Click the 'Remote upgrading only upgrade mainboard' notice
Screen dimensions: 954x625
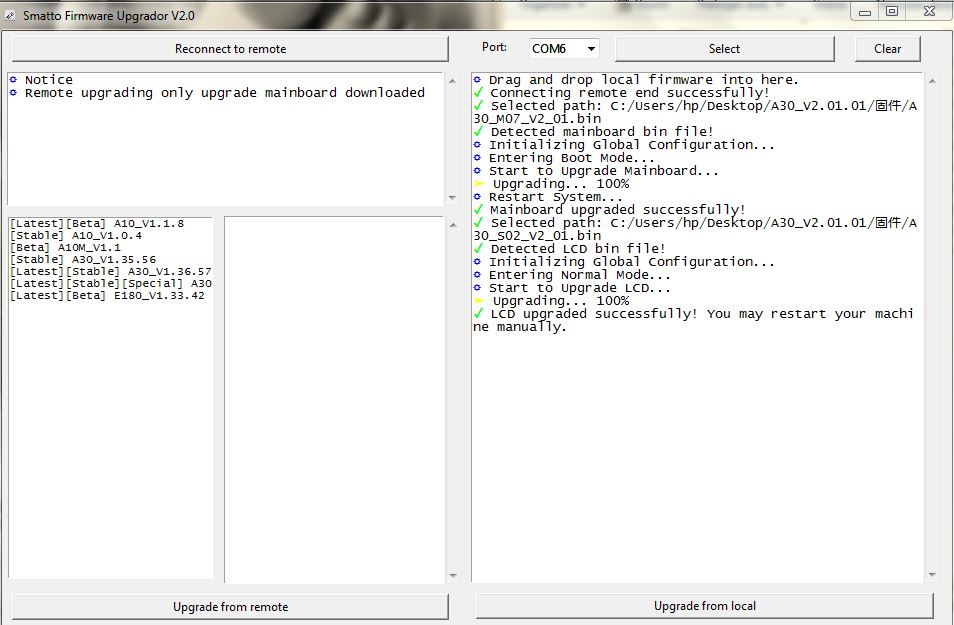pyautogui.click(x=217, y=93)
